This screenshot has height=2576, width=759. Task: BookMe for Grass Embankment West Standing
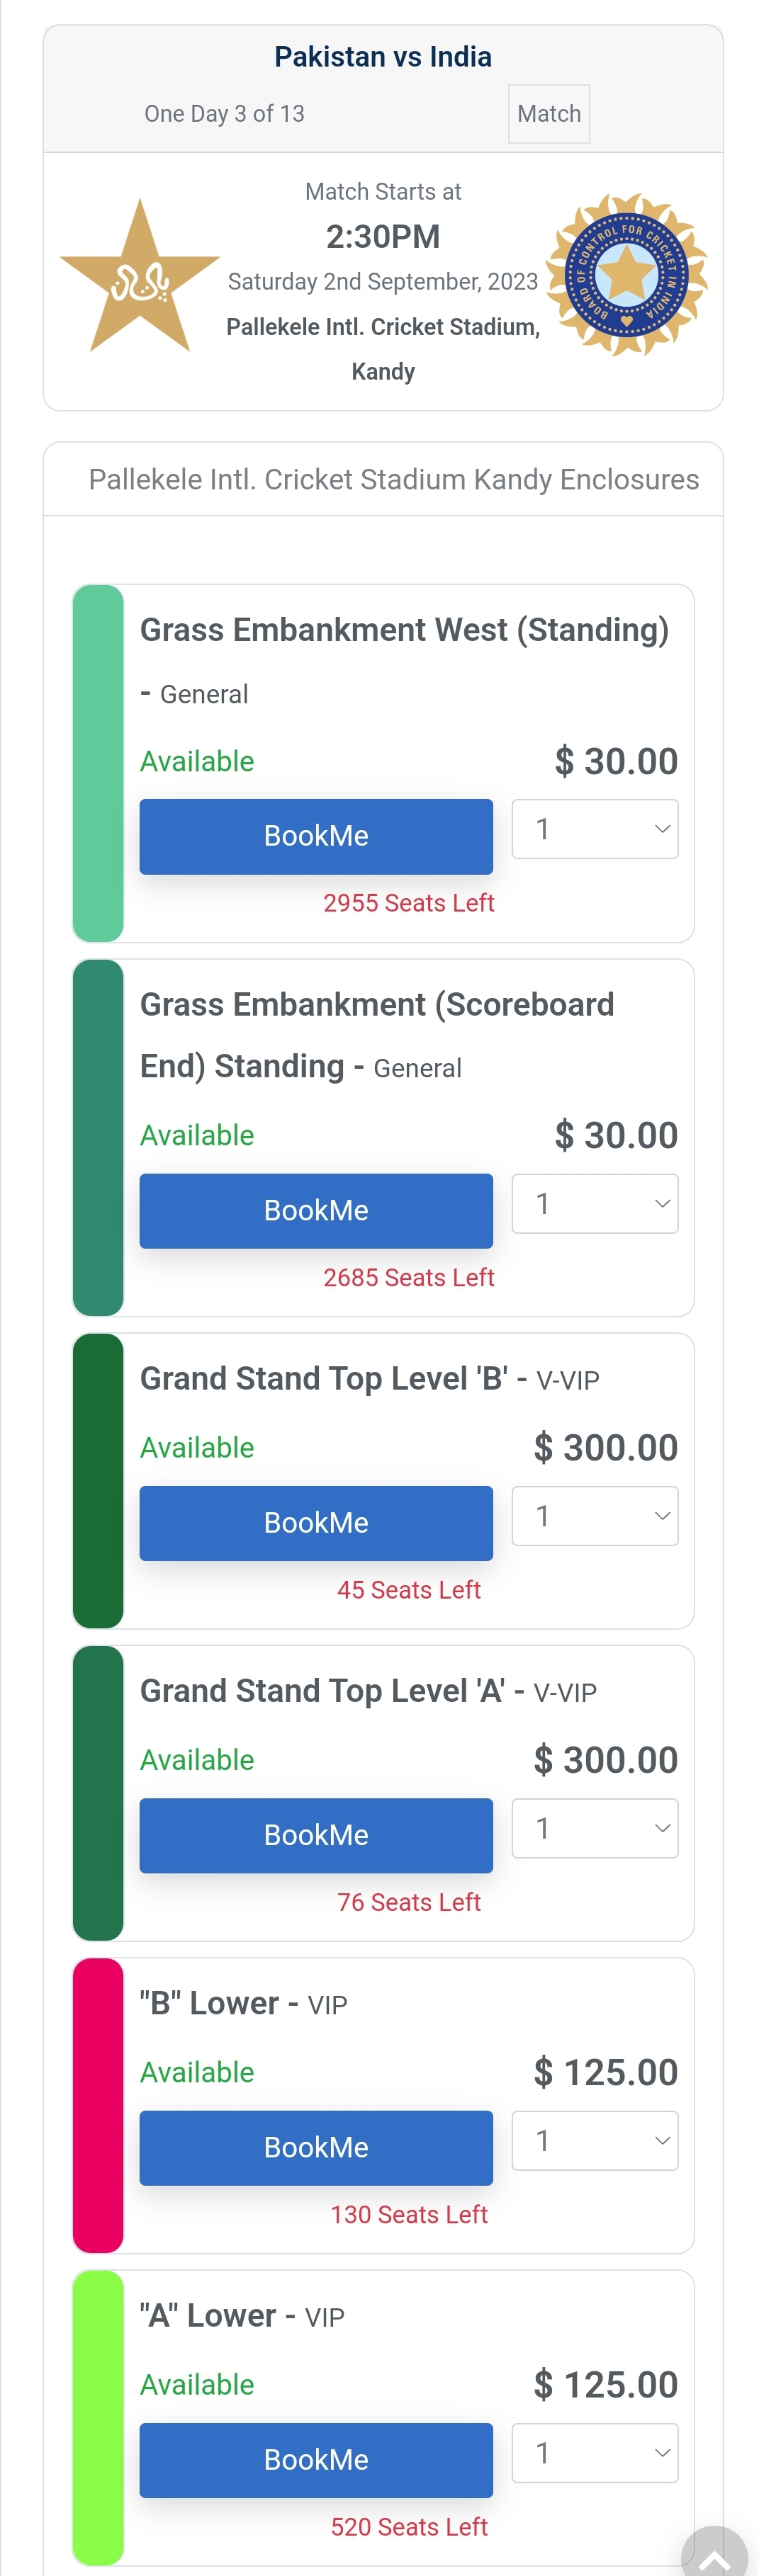[x=316, y=836]
